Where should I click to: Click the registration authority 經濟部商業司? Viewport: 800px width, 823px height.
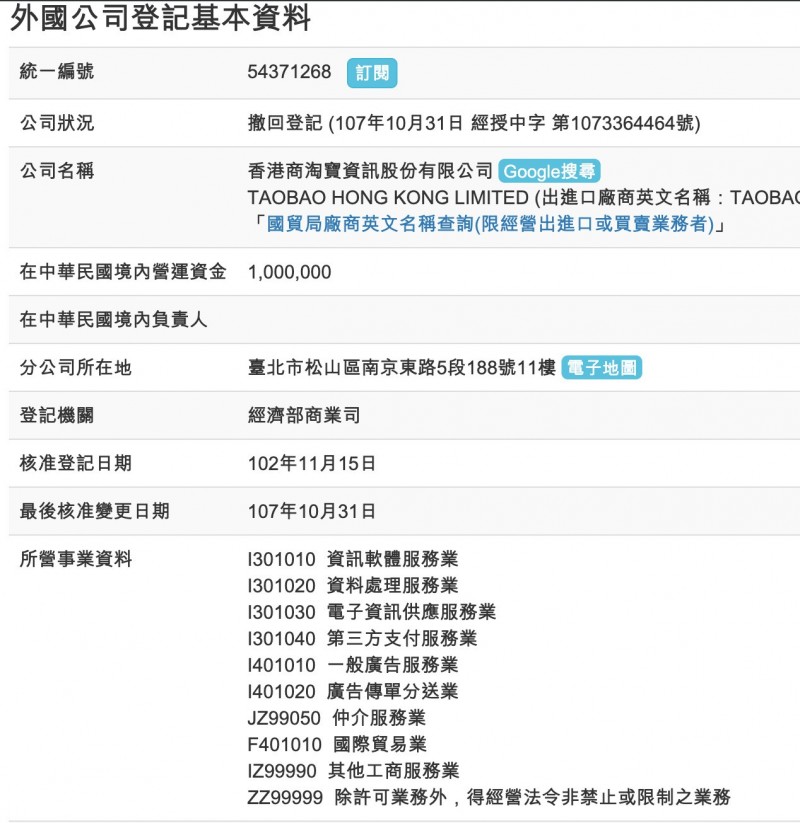(303, 415)
